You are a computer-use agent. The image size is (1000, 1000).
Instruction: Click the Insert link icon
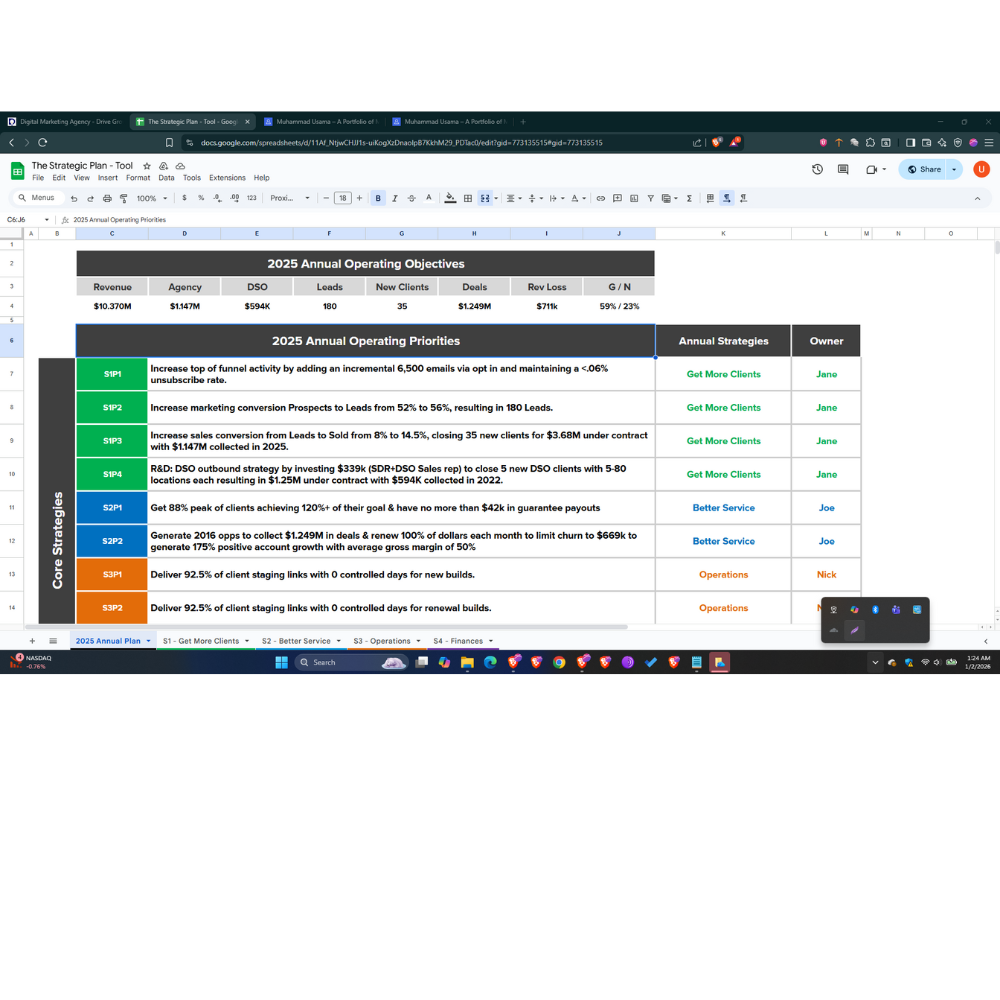coord(601,198)
